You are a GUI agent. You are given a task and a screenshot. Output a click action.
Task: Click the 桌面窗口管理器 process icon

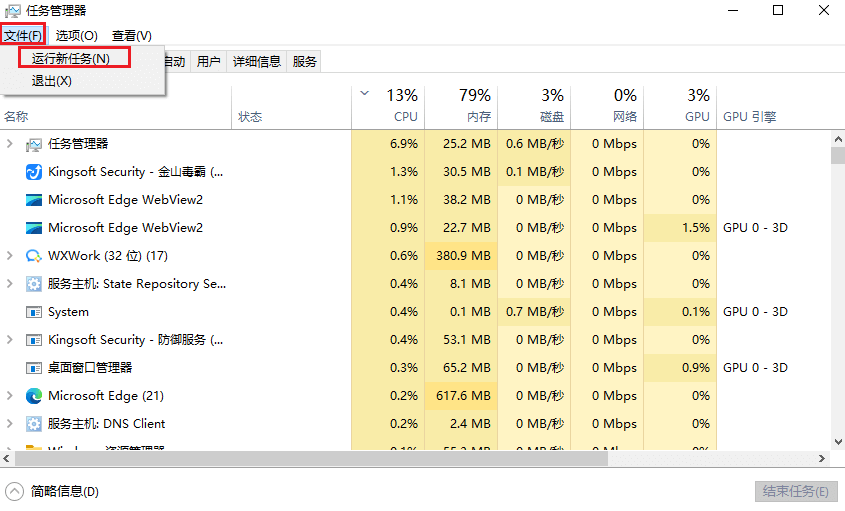pos(33,368)
